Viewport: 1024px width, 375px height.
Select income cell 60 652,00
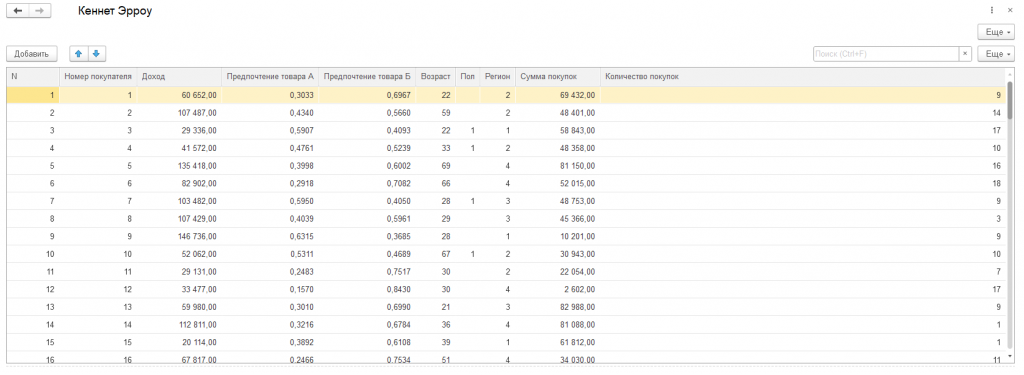tap(180, 95)
